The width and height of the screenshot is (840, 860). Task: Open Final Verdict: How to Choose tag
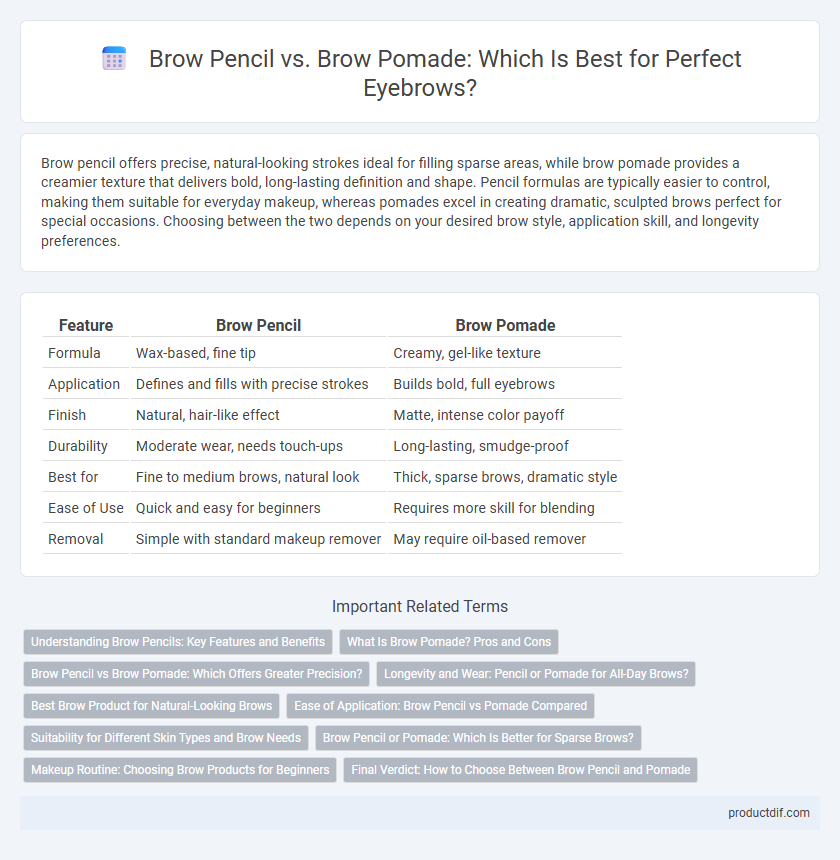tap(520, 770)
